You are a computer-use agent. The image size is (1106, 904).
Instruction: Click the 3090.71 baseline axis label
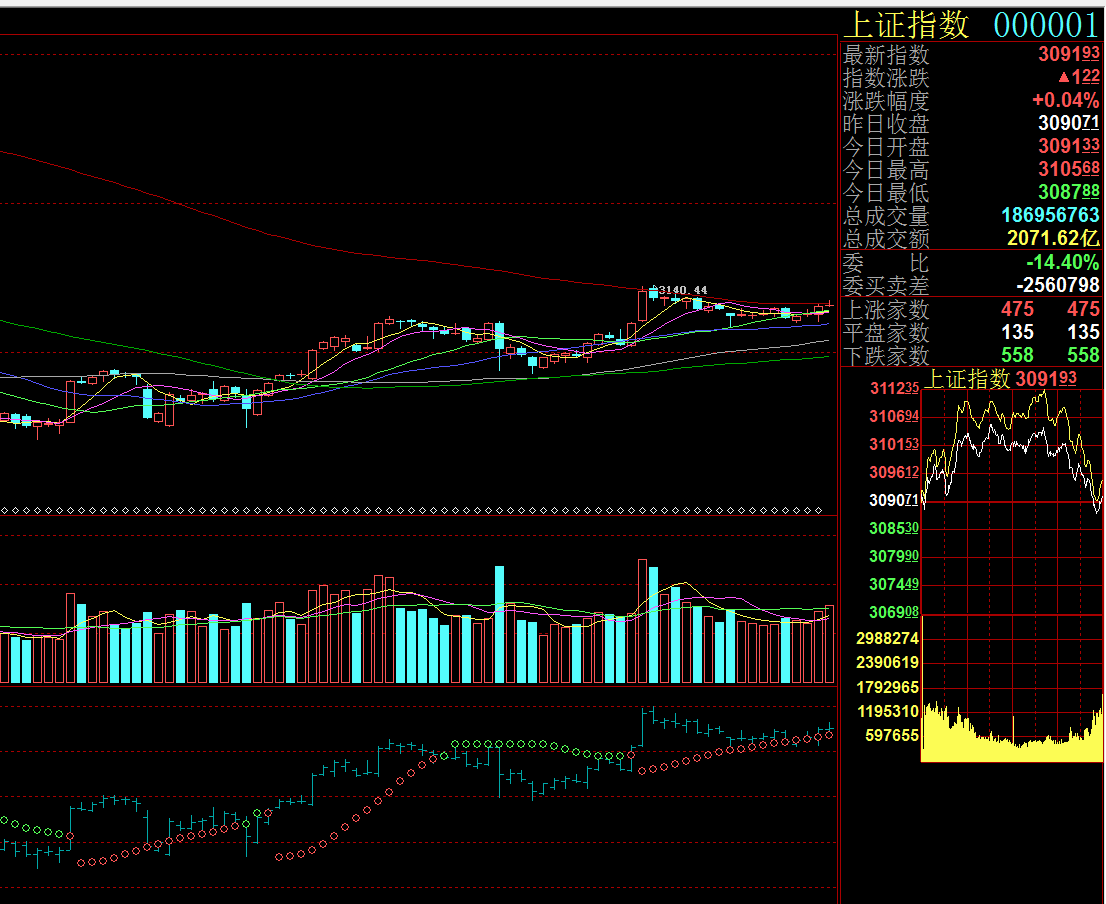[x=894, y=500]
